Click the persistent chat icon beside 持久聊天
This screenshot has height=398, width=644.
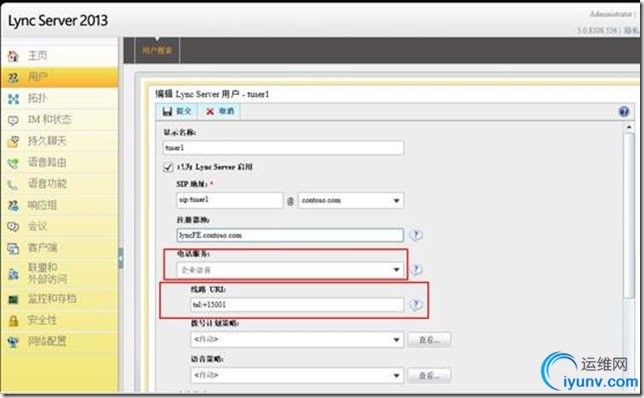[13, 141]
